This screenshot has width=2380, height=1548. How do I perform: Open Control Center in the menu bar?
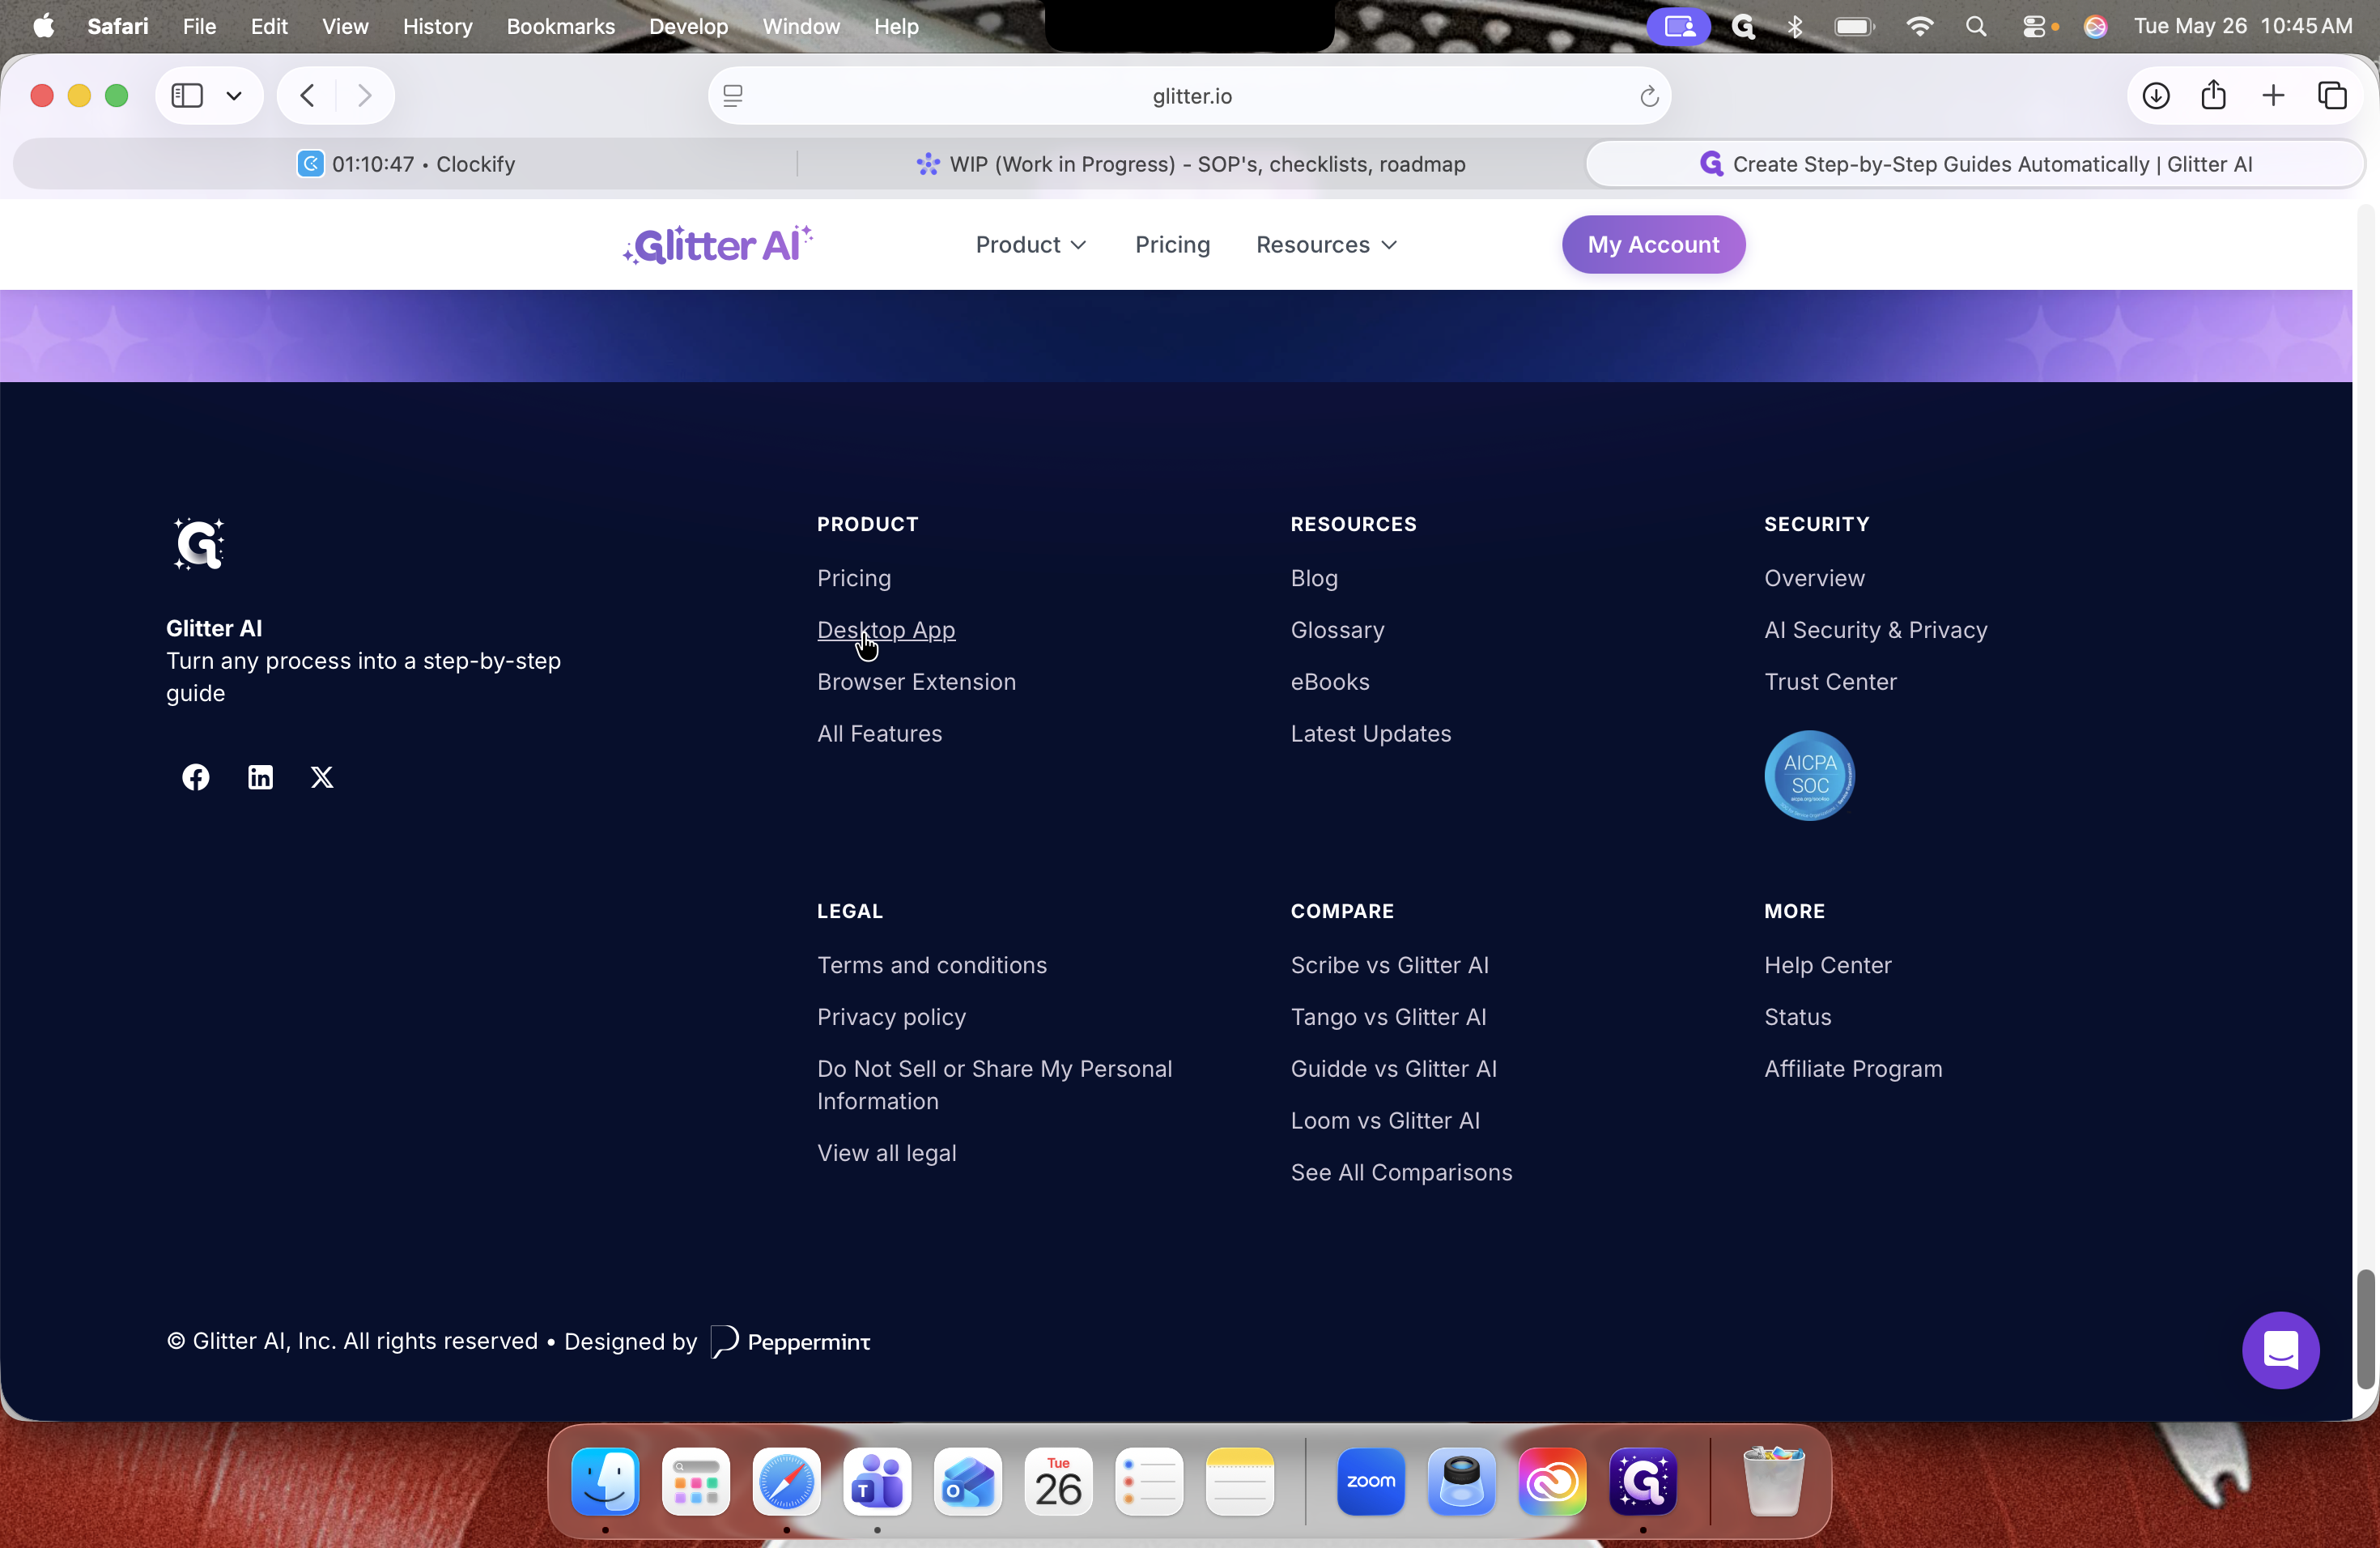tap(2036, 27)
